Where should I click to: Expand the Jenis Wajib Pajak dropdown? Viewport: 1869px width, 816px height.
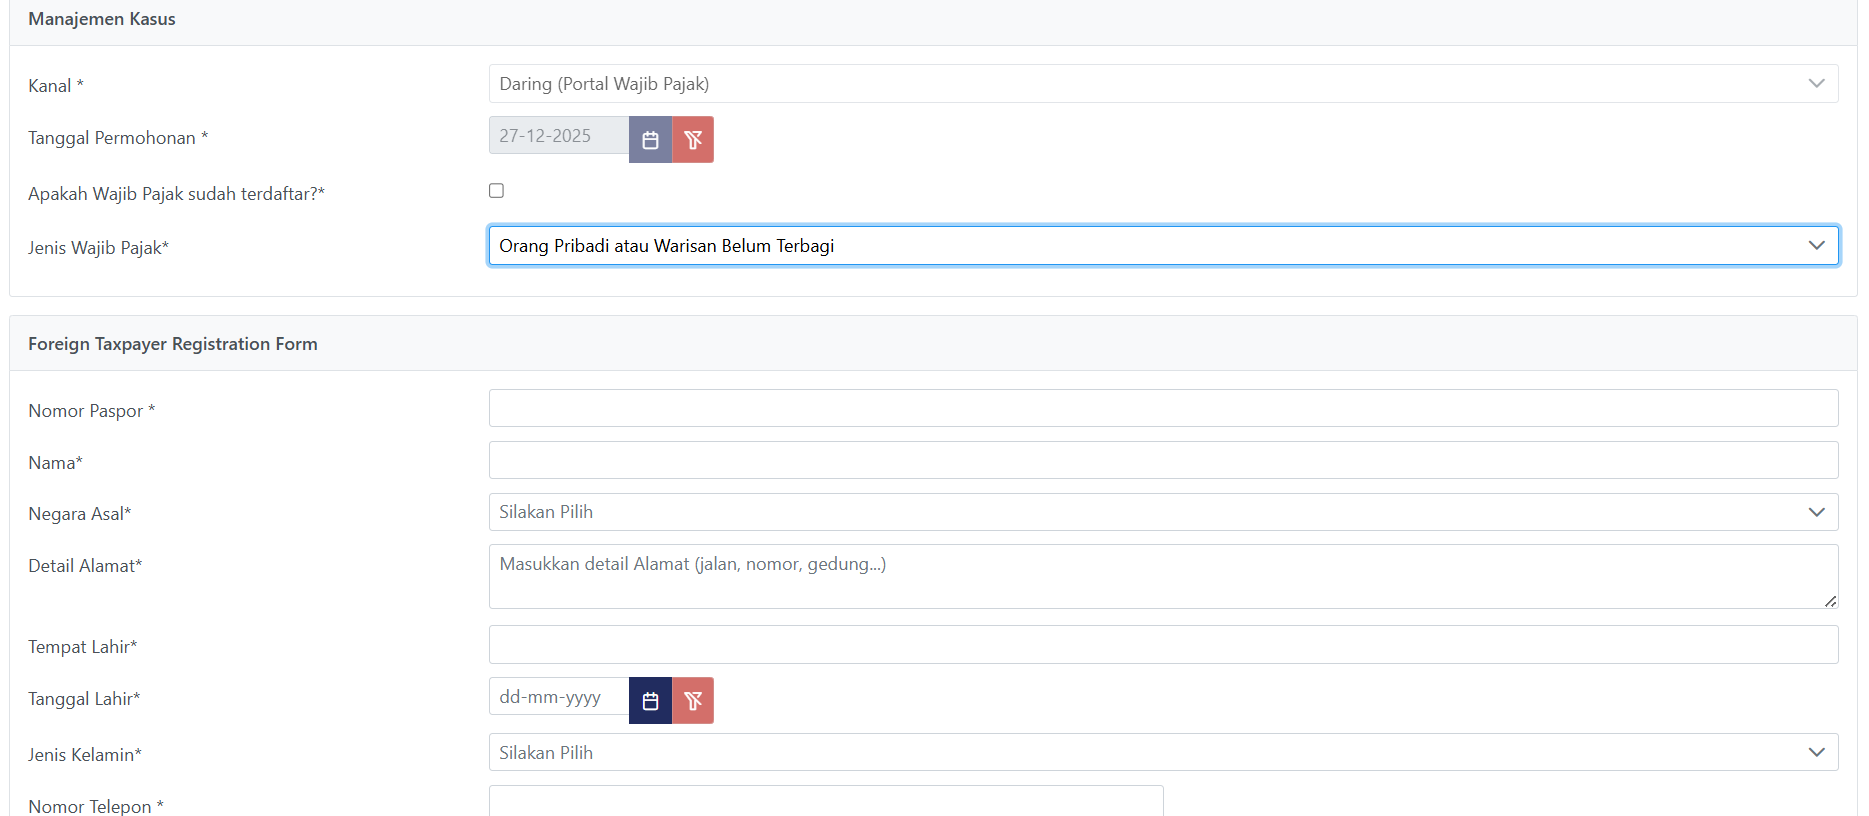(1162, 246)
